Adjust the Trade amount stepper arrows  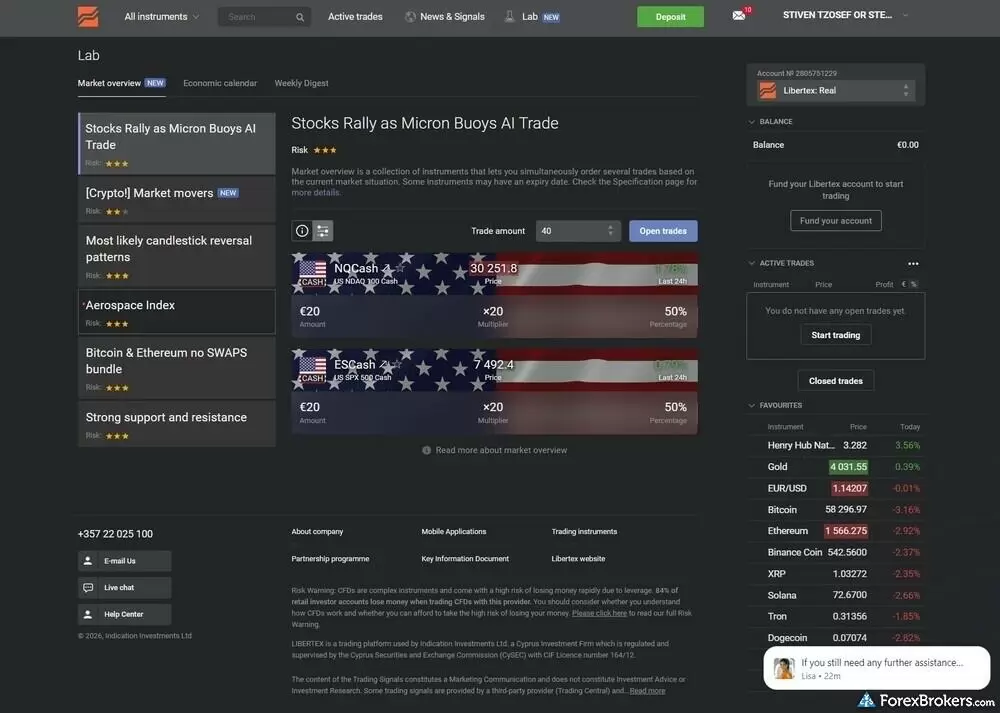[610, 231]
